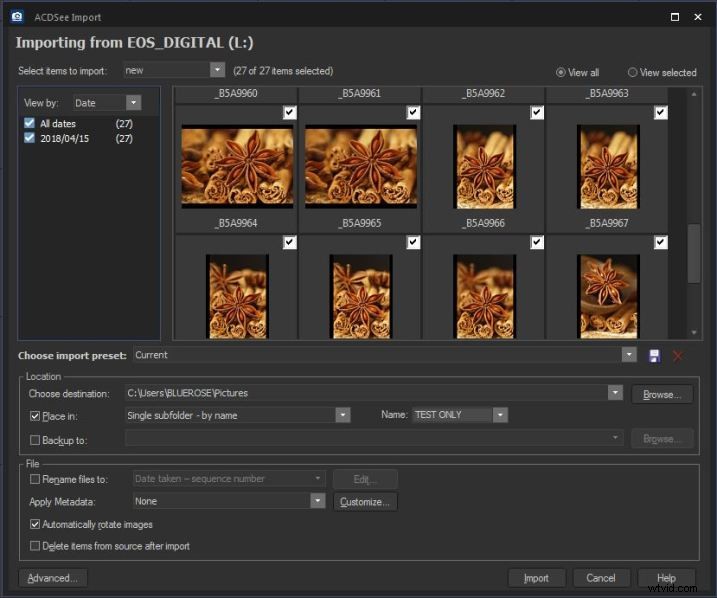Click the thumbnail pane vertical scrollbar thumb
This screenshot has width=717, height=598.
tap(694, 253)
